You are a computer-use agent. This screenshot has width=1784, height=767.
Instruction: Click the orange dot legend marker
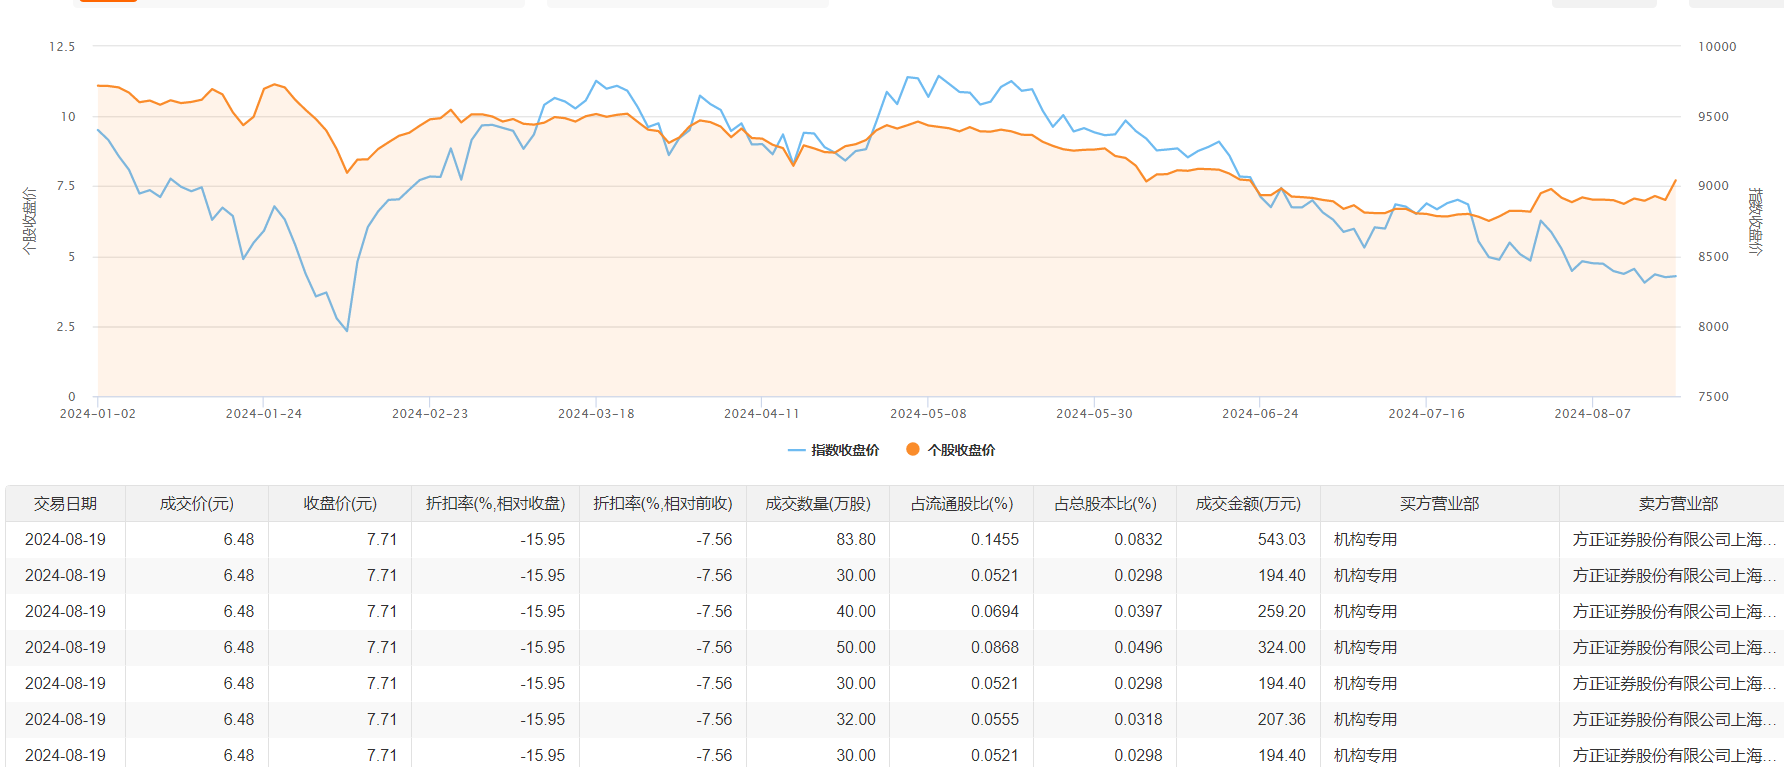click(x=912, y=450)
